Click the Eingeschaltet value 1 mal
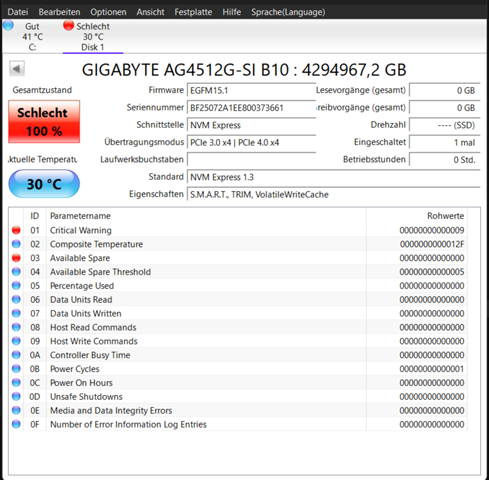This screenshot has width=489, height=480. pyautogui.click(x=445, y=142)
